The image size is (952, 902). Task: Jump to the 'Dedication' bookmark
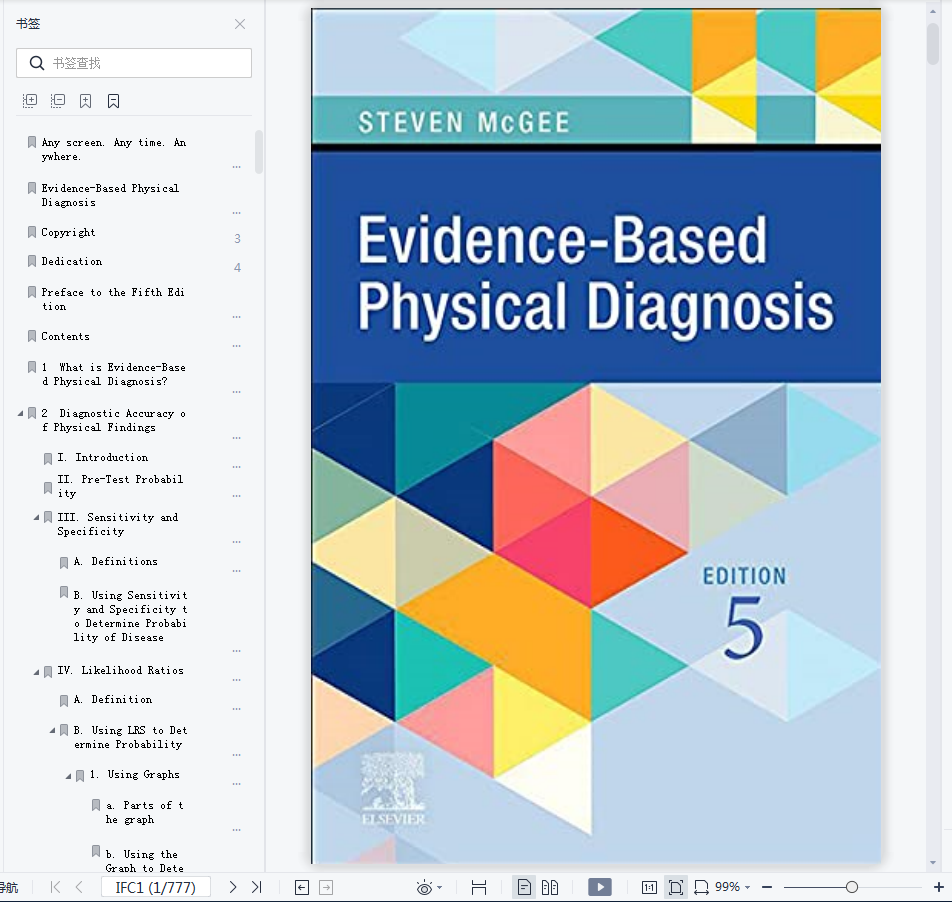pos(72,262)
